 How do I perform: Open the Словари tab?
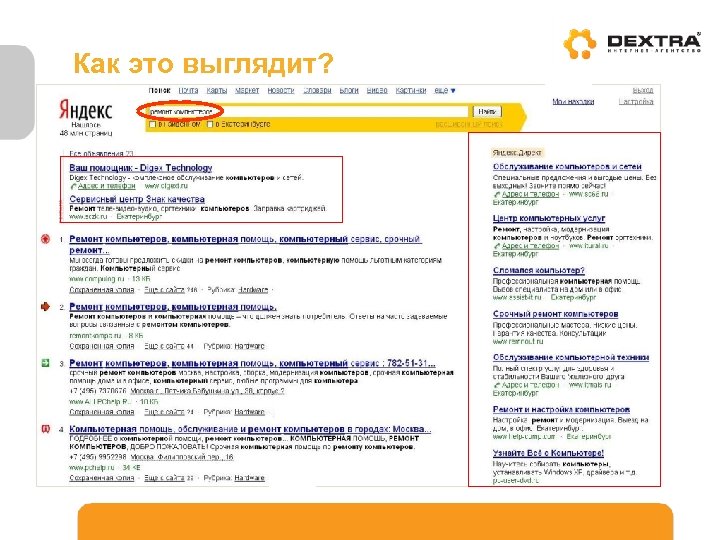(317, 90)
